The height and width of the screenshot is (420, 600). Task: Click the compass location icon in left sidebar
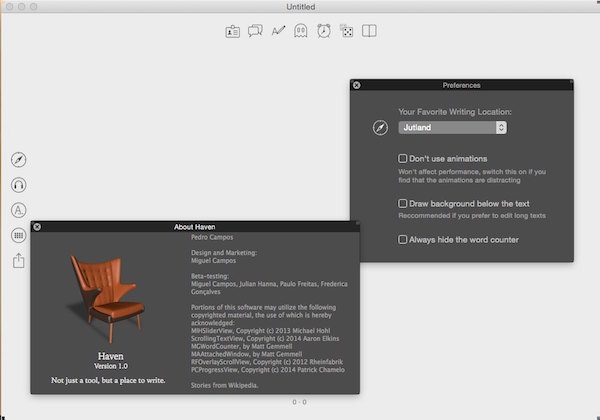(x=18, y=160)
